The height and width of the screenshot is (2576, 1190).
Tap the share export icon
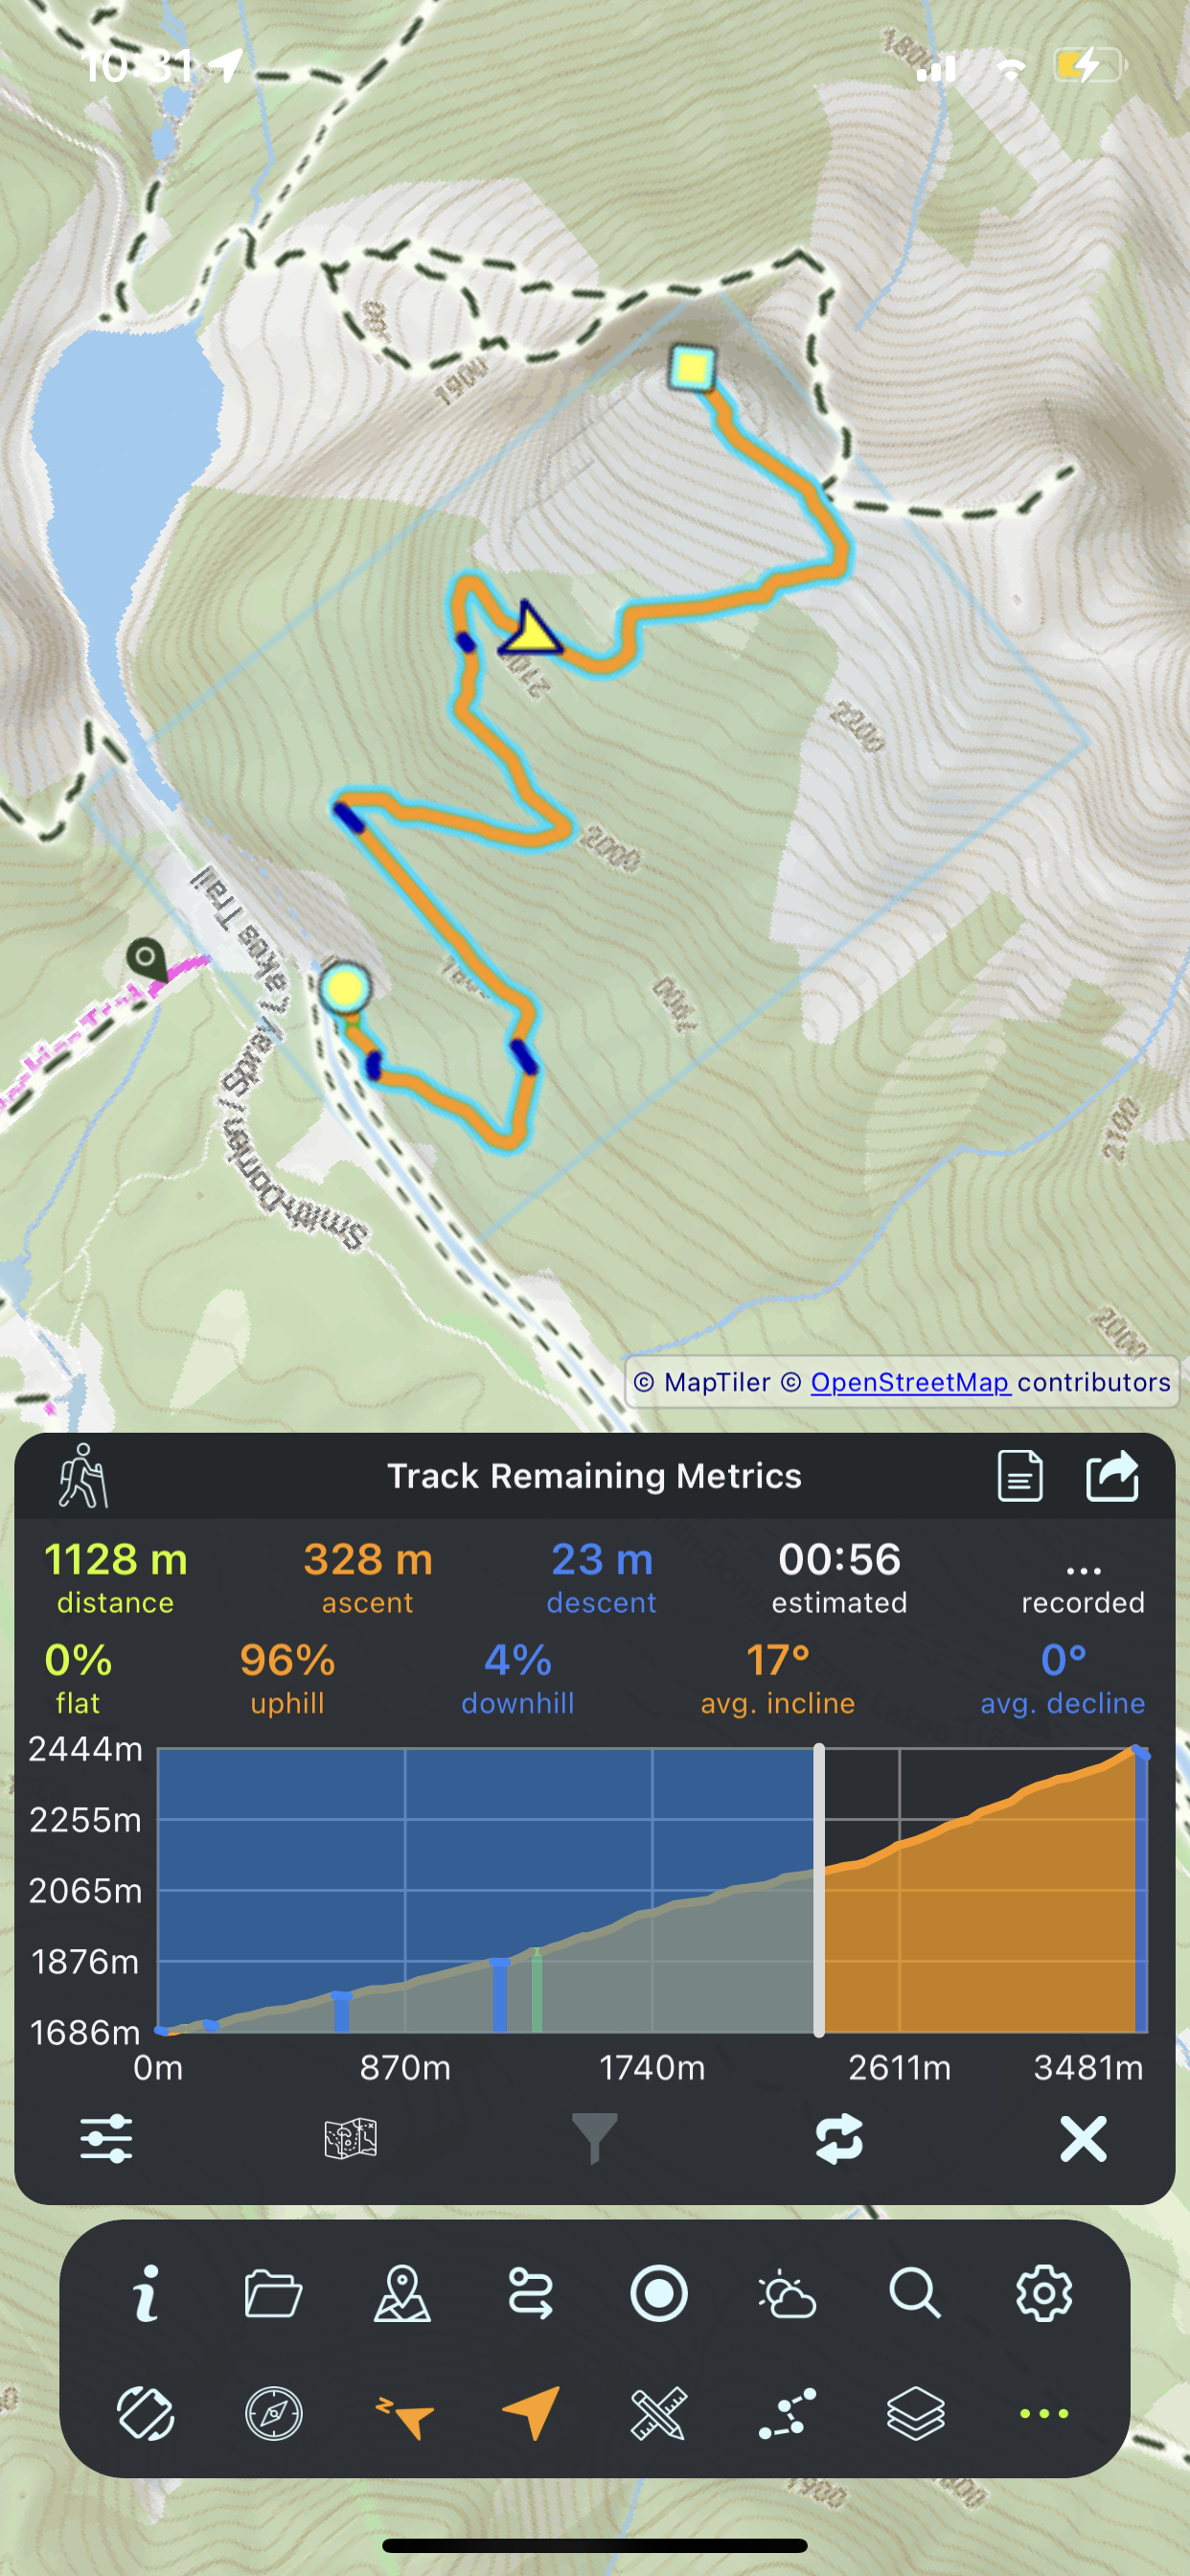point(1112,1476)
